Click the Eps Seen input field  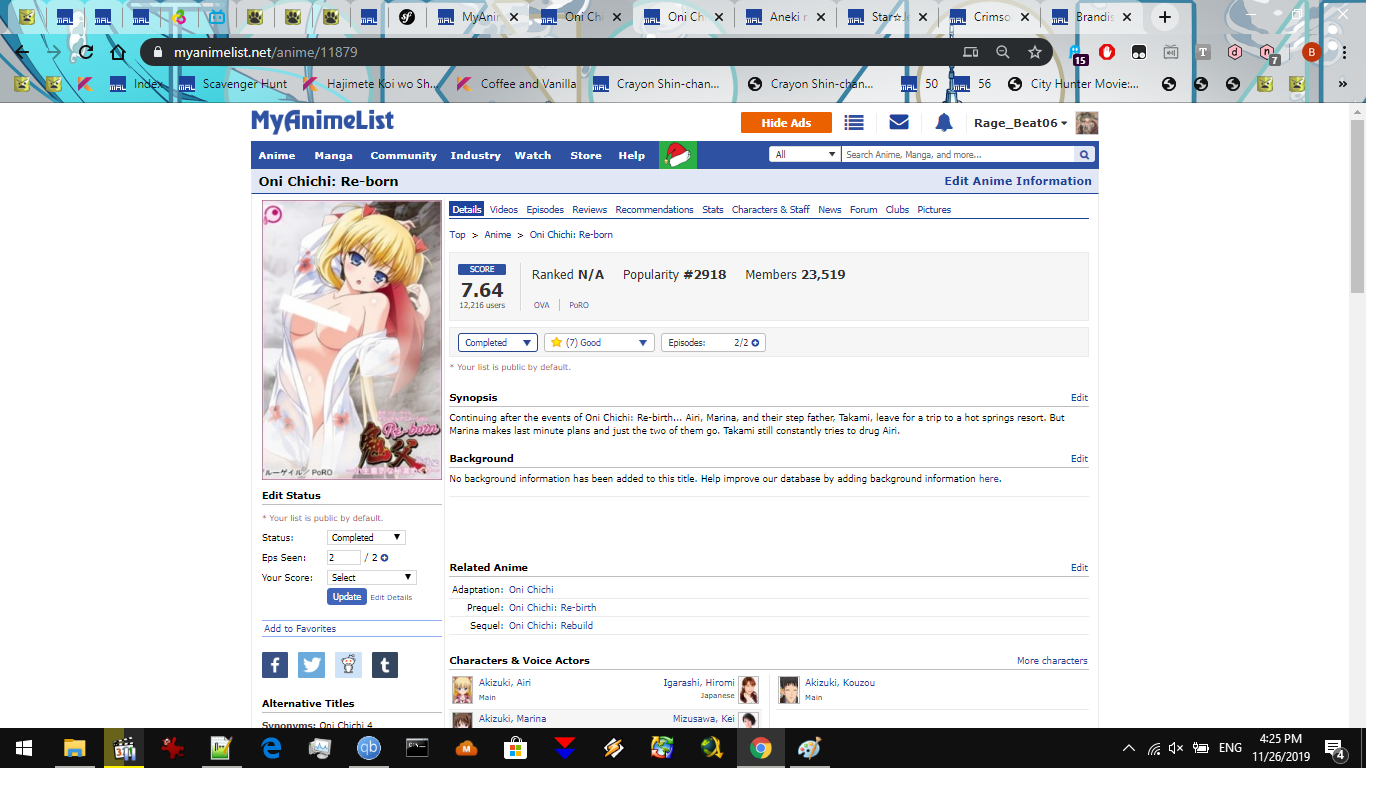pyautogui.click(x=344, y=558)
